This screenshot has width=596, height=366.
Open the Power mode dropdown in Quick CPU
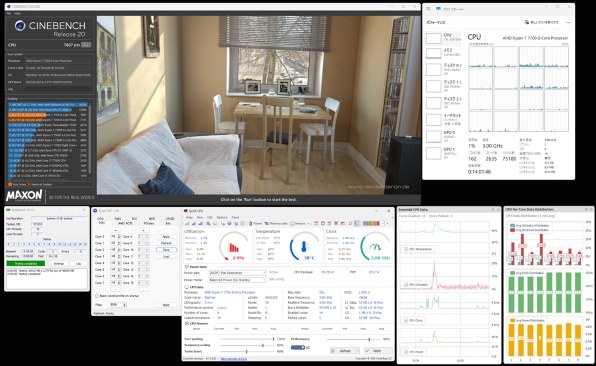point(238,280)
